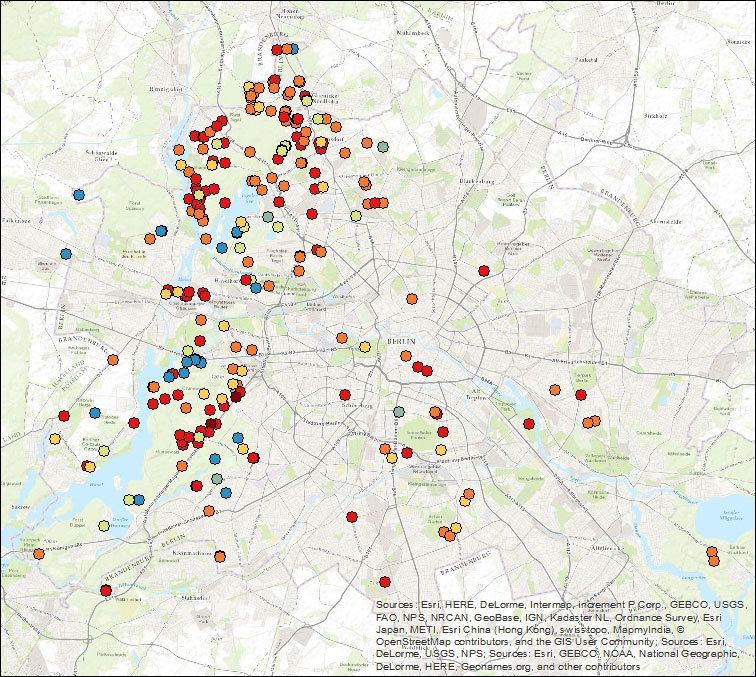Click the blue marker atop the northernmost cluster
Screen dimensions: 756x677
(x=293, y=49)
